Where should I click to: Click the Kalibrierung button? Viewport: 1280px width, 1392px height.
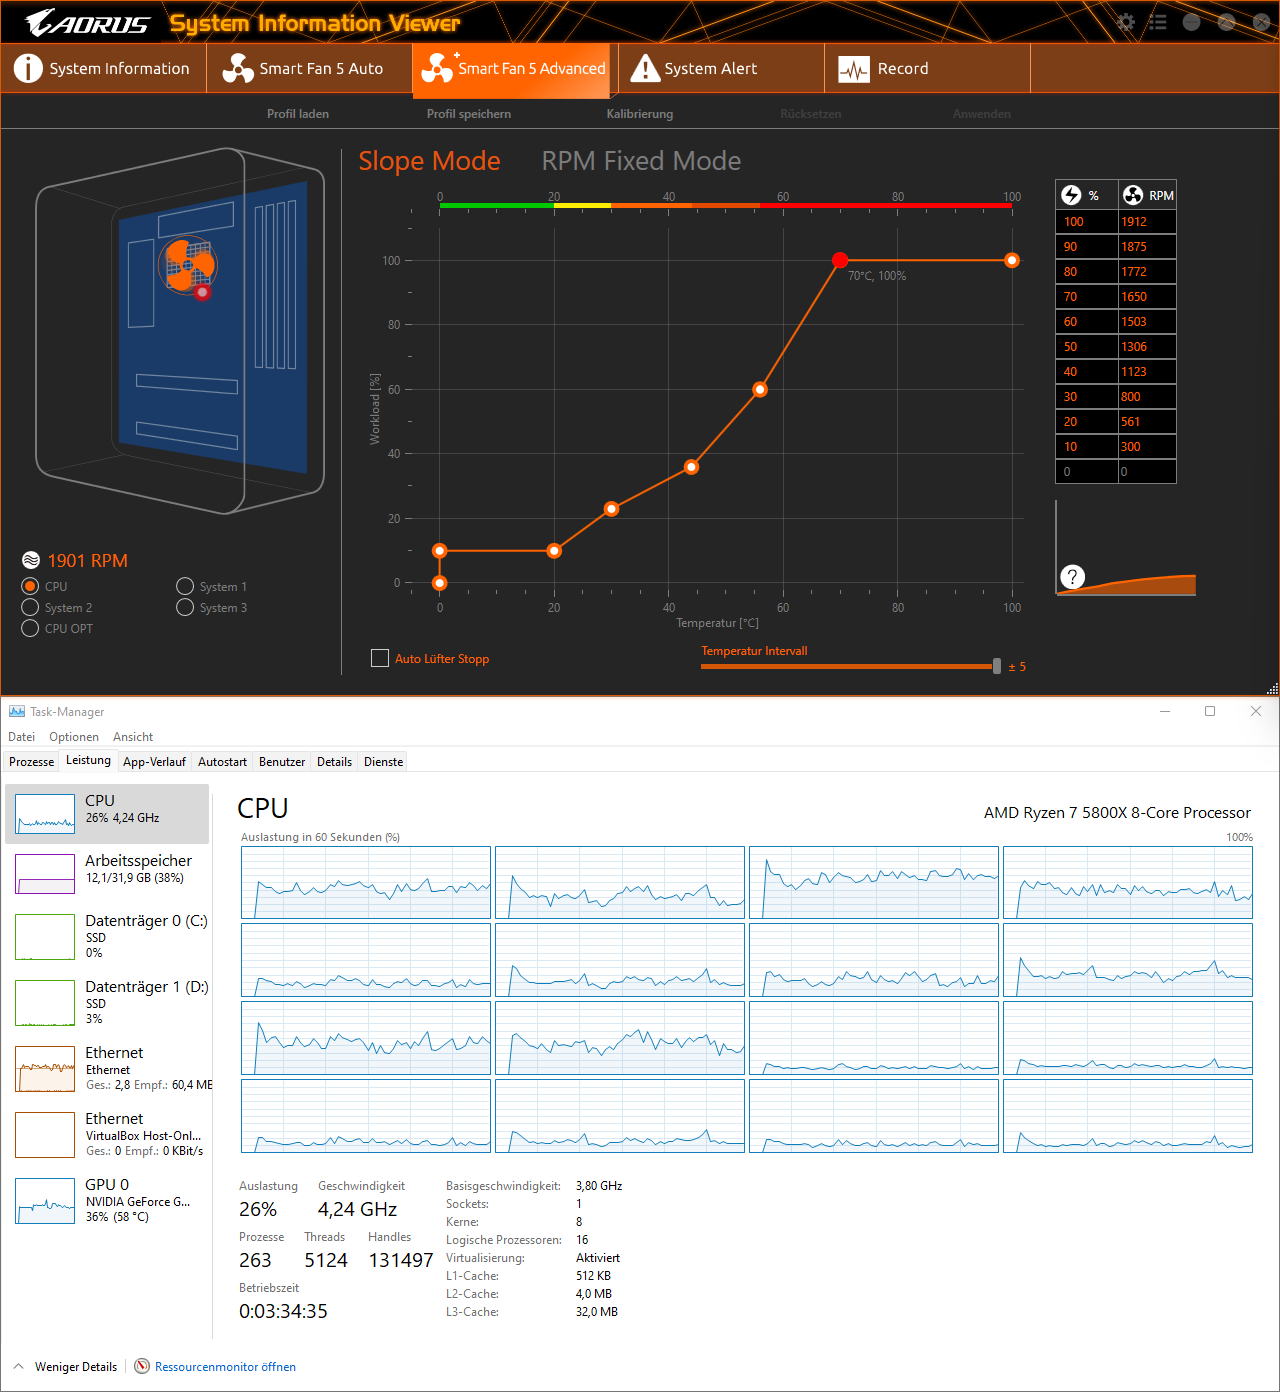pos(640,114)
